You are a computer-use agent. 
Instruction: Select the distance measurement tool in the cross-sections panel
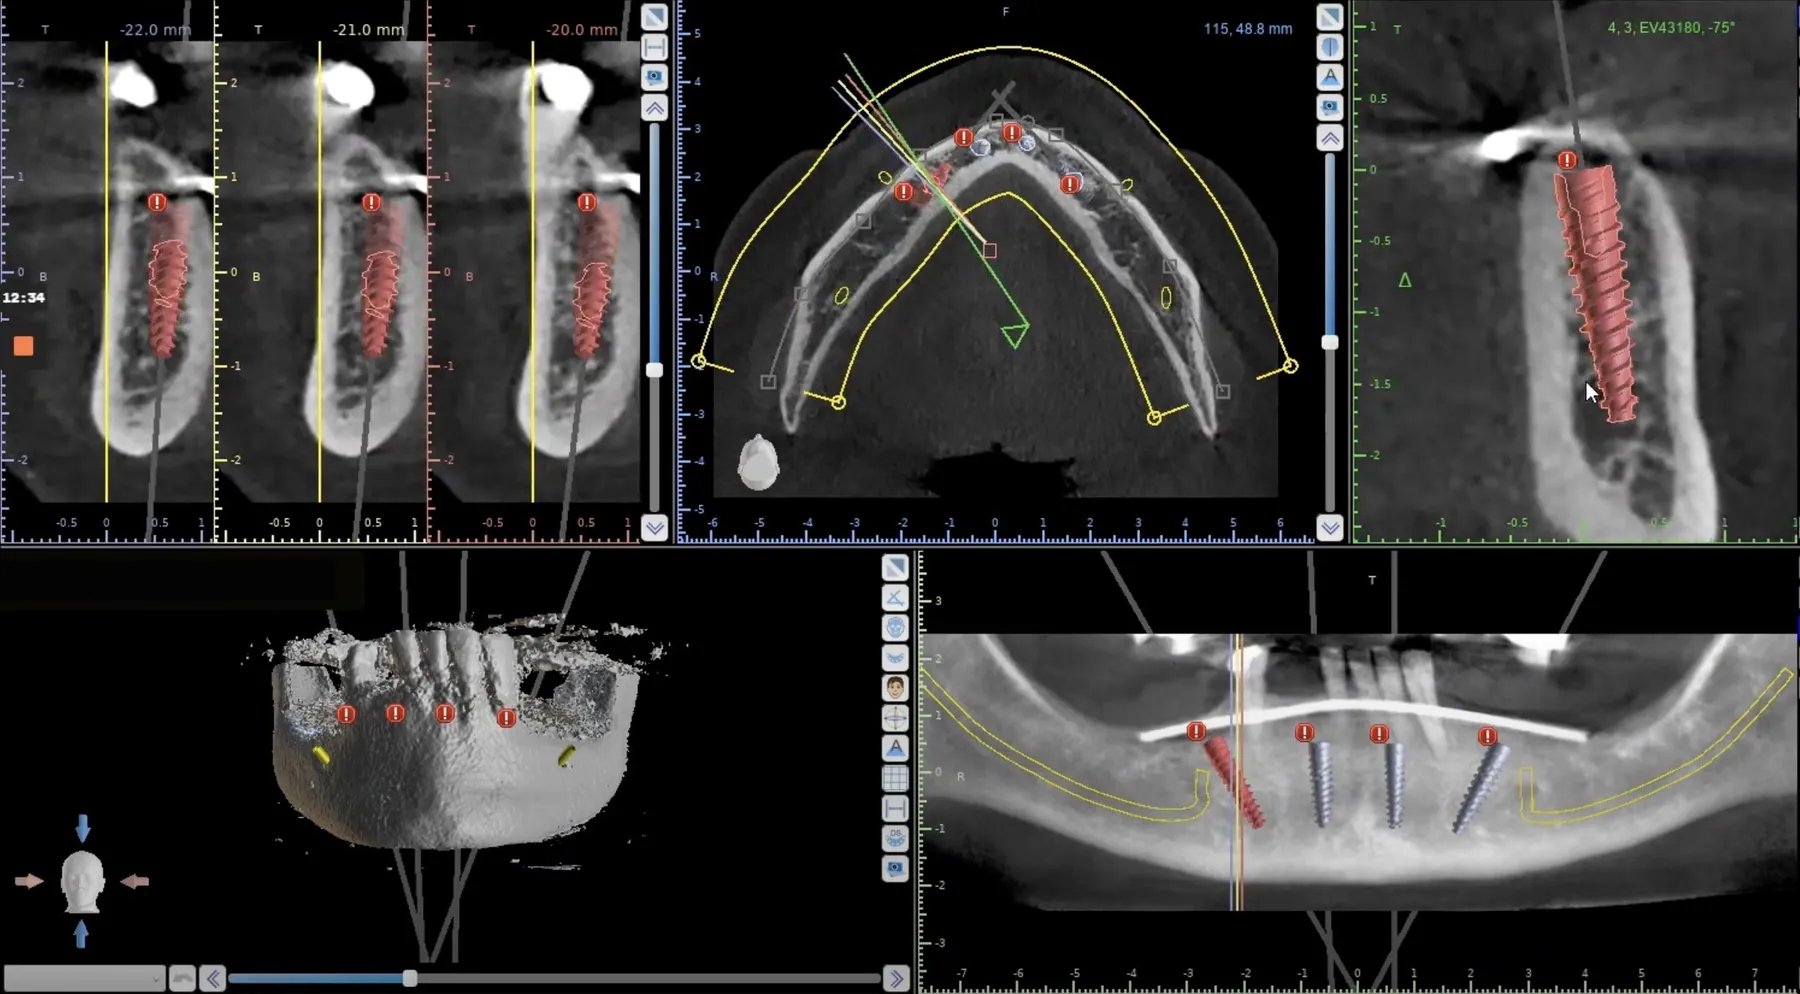click(654, 47)
